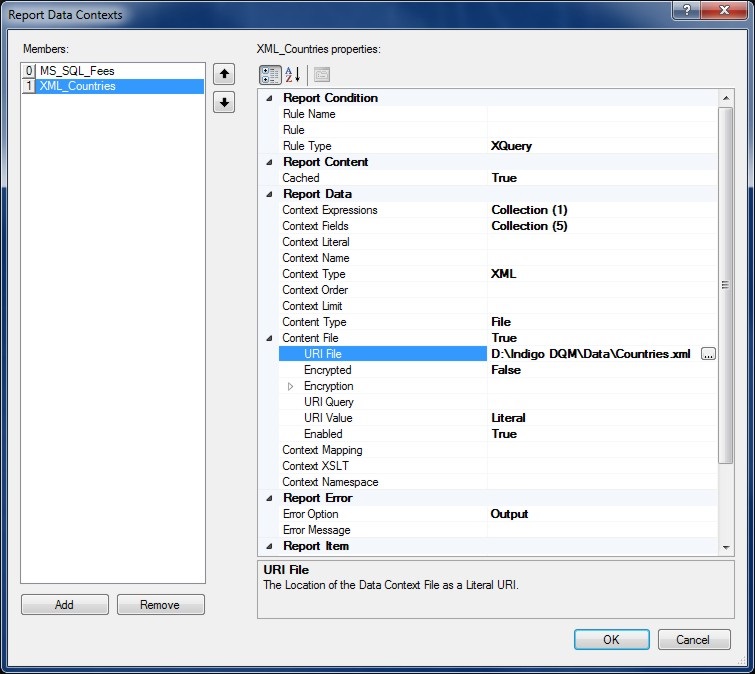The height and width of the screenshot is (674, 755).
Task: Click the help question mark button
Action: pos(685,10)
